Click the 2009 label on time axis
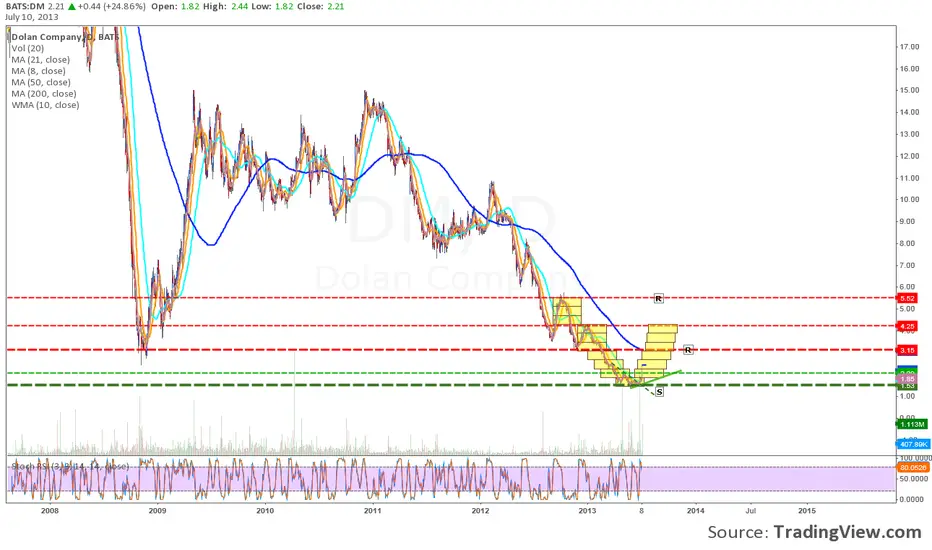The image size is (932, 550). coord(157,510)
